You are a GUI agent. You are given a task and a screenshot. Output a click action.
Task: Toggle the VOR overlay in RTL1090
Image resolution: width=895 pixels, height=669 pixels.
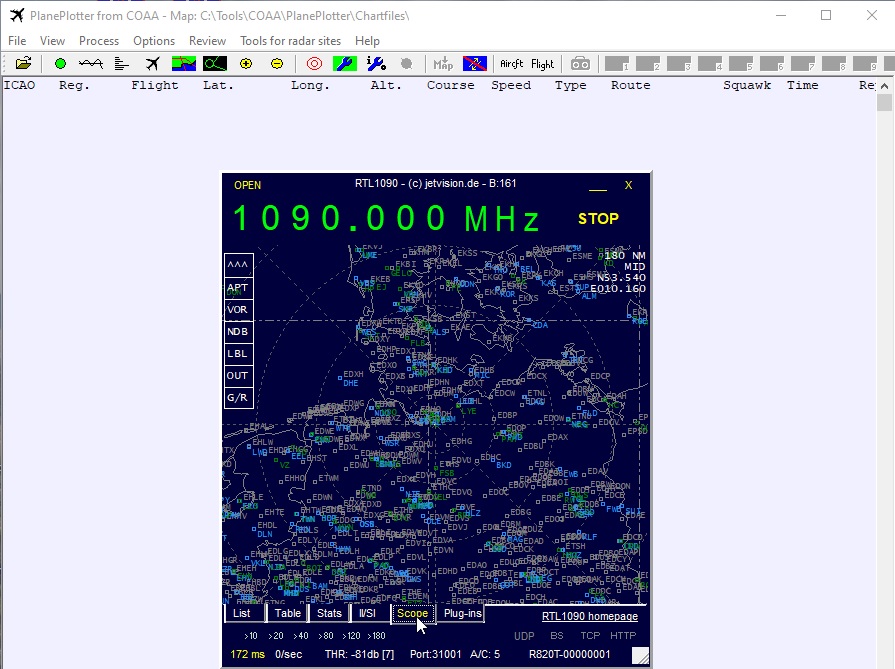click(239, 309)
